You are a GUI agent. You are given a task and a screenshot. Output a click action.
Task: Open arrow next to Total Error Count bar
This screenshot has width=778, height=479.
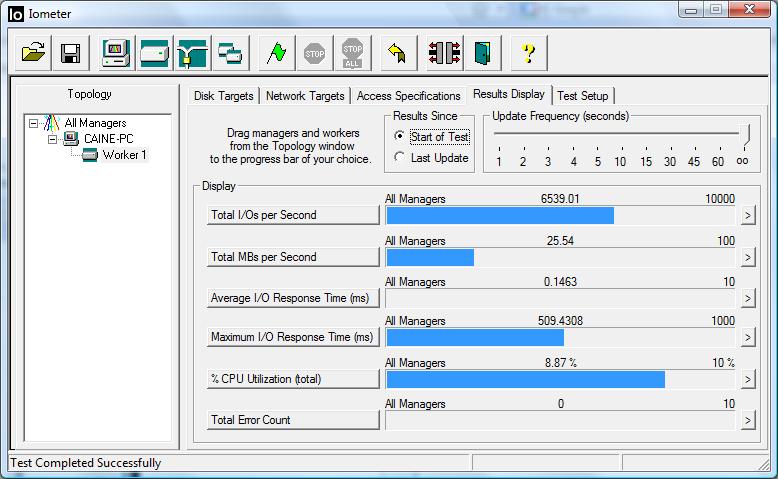point(748,421)
